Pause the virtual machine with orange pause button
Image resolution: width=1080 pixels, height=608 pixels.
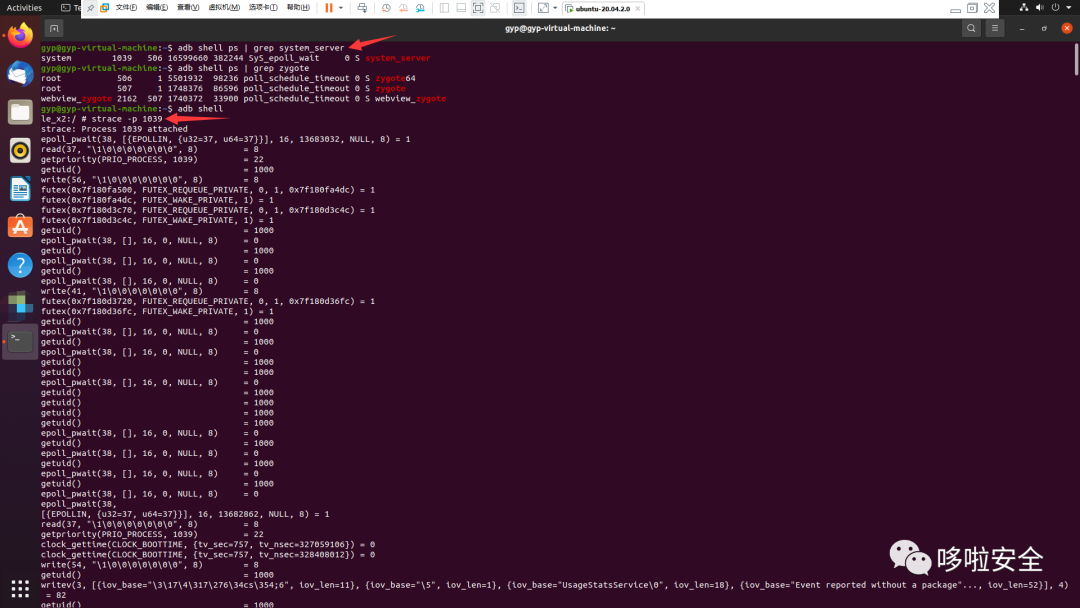pyautogui.click(x=329, y=8)
